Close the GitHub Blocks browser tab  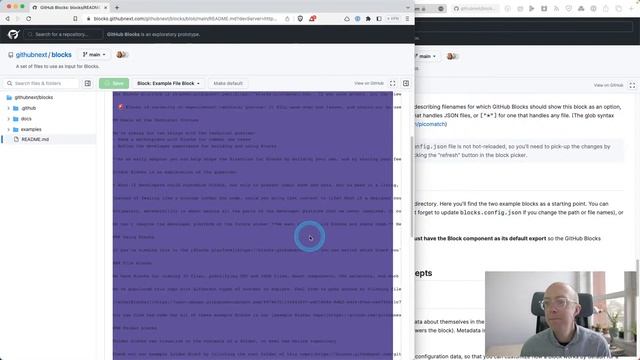click(106, 7)
